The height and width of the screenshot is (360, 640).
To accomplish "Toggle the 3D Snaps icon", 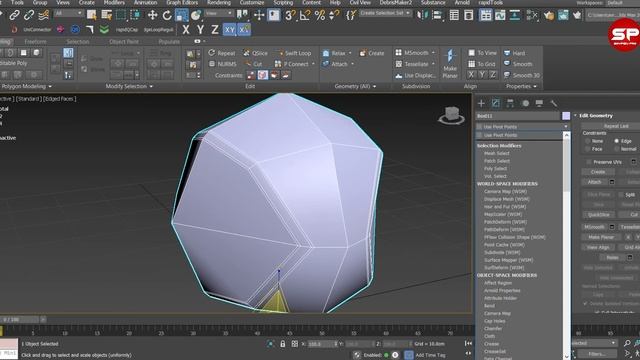I will click(x=290, y=16).
